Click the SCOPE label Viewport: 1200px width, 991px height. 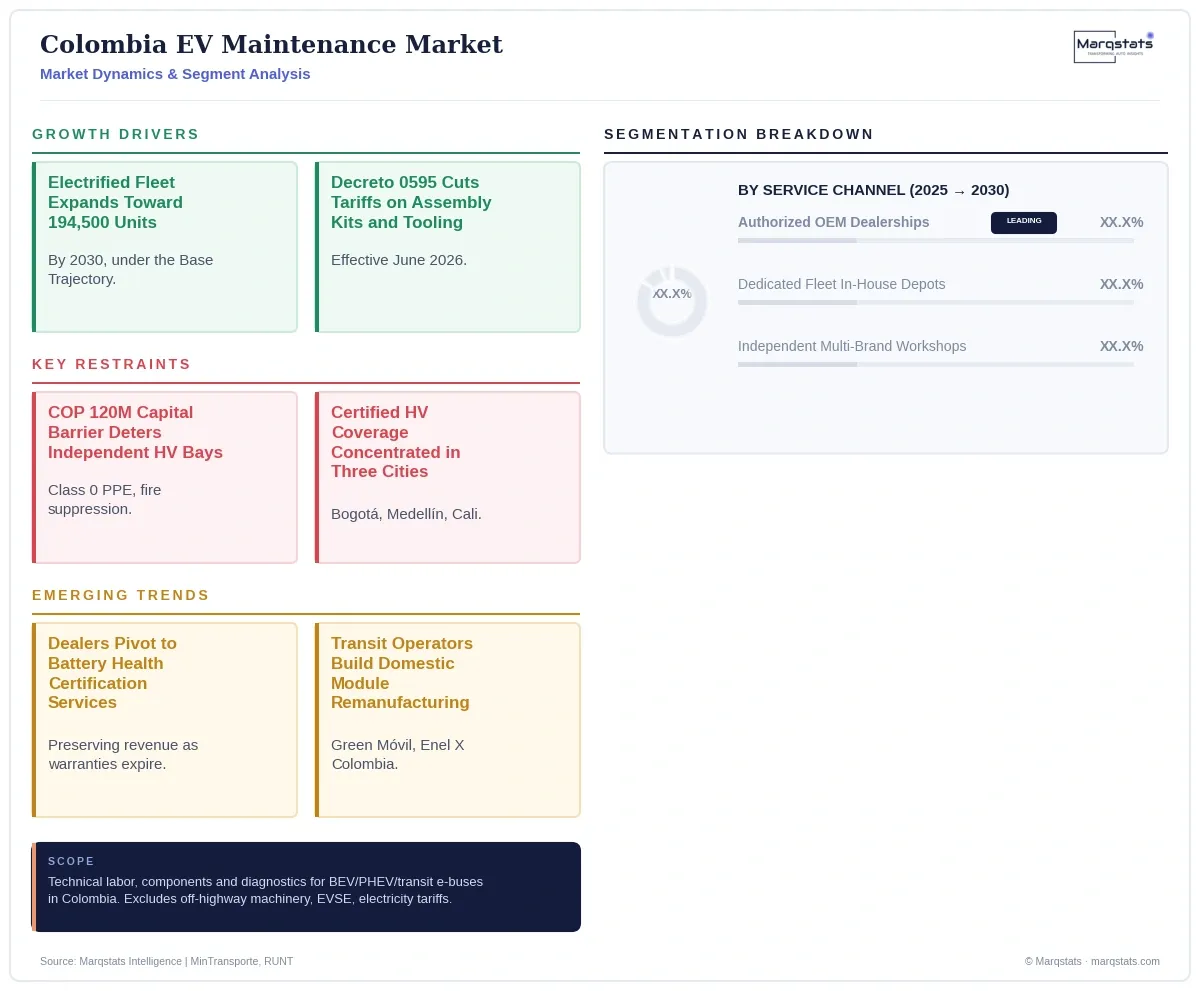pyautogui.click(x=71, y=861)
